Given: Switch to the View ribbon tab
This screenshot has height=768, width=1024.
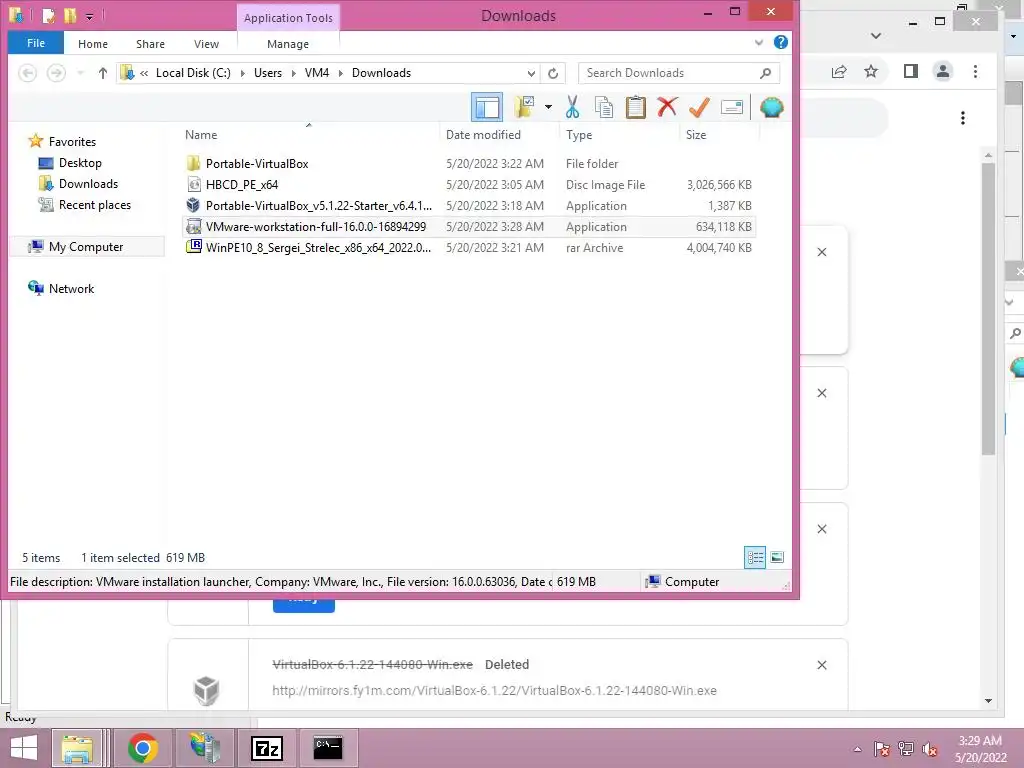Looking at the screenshot, I should click(206, 44).
